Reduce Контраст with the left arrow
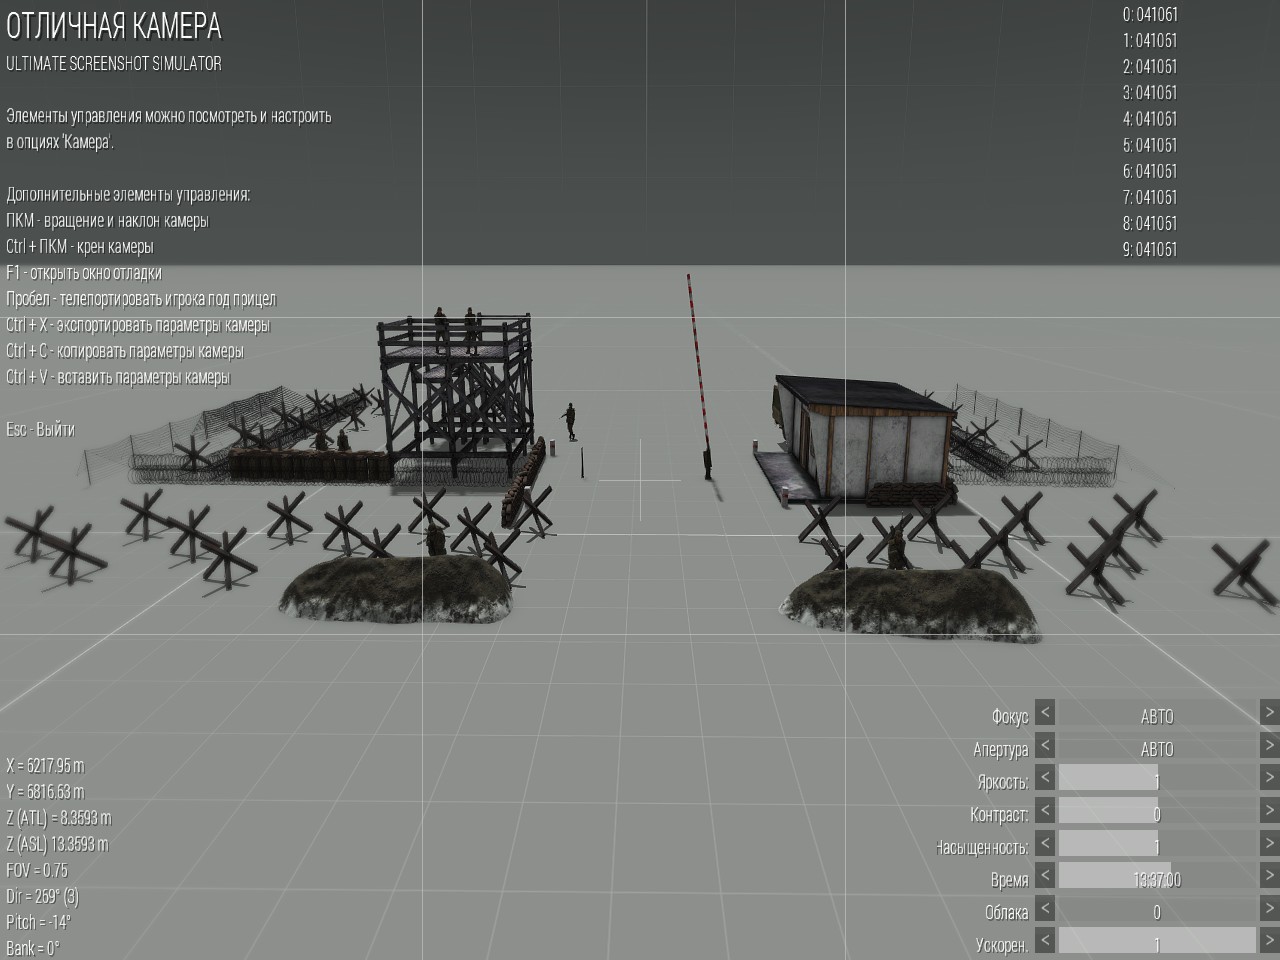1280x960 pixels. [x=1044, y=811]
